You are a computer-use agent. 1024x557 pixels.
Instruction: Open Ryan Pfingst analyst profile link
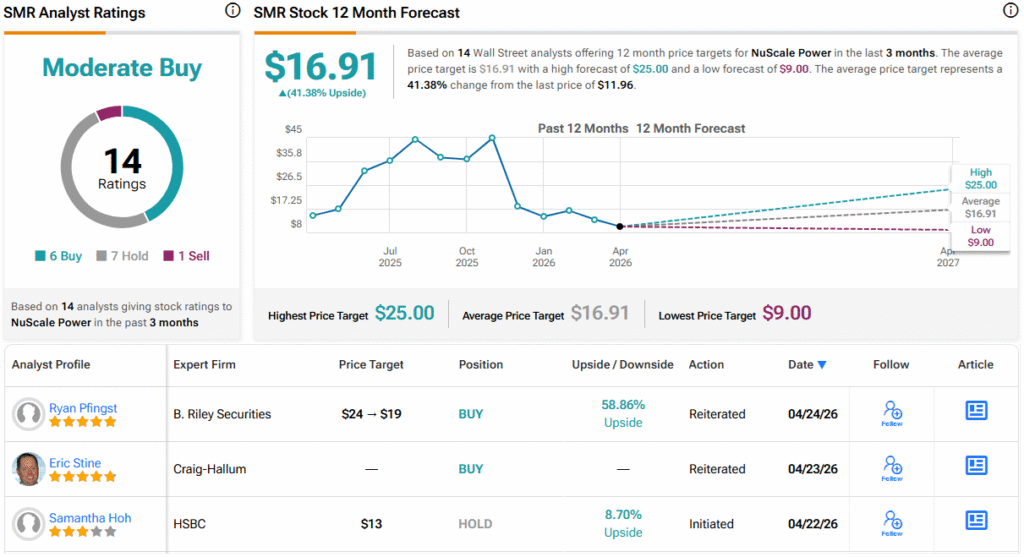click(x=83, y=408)
